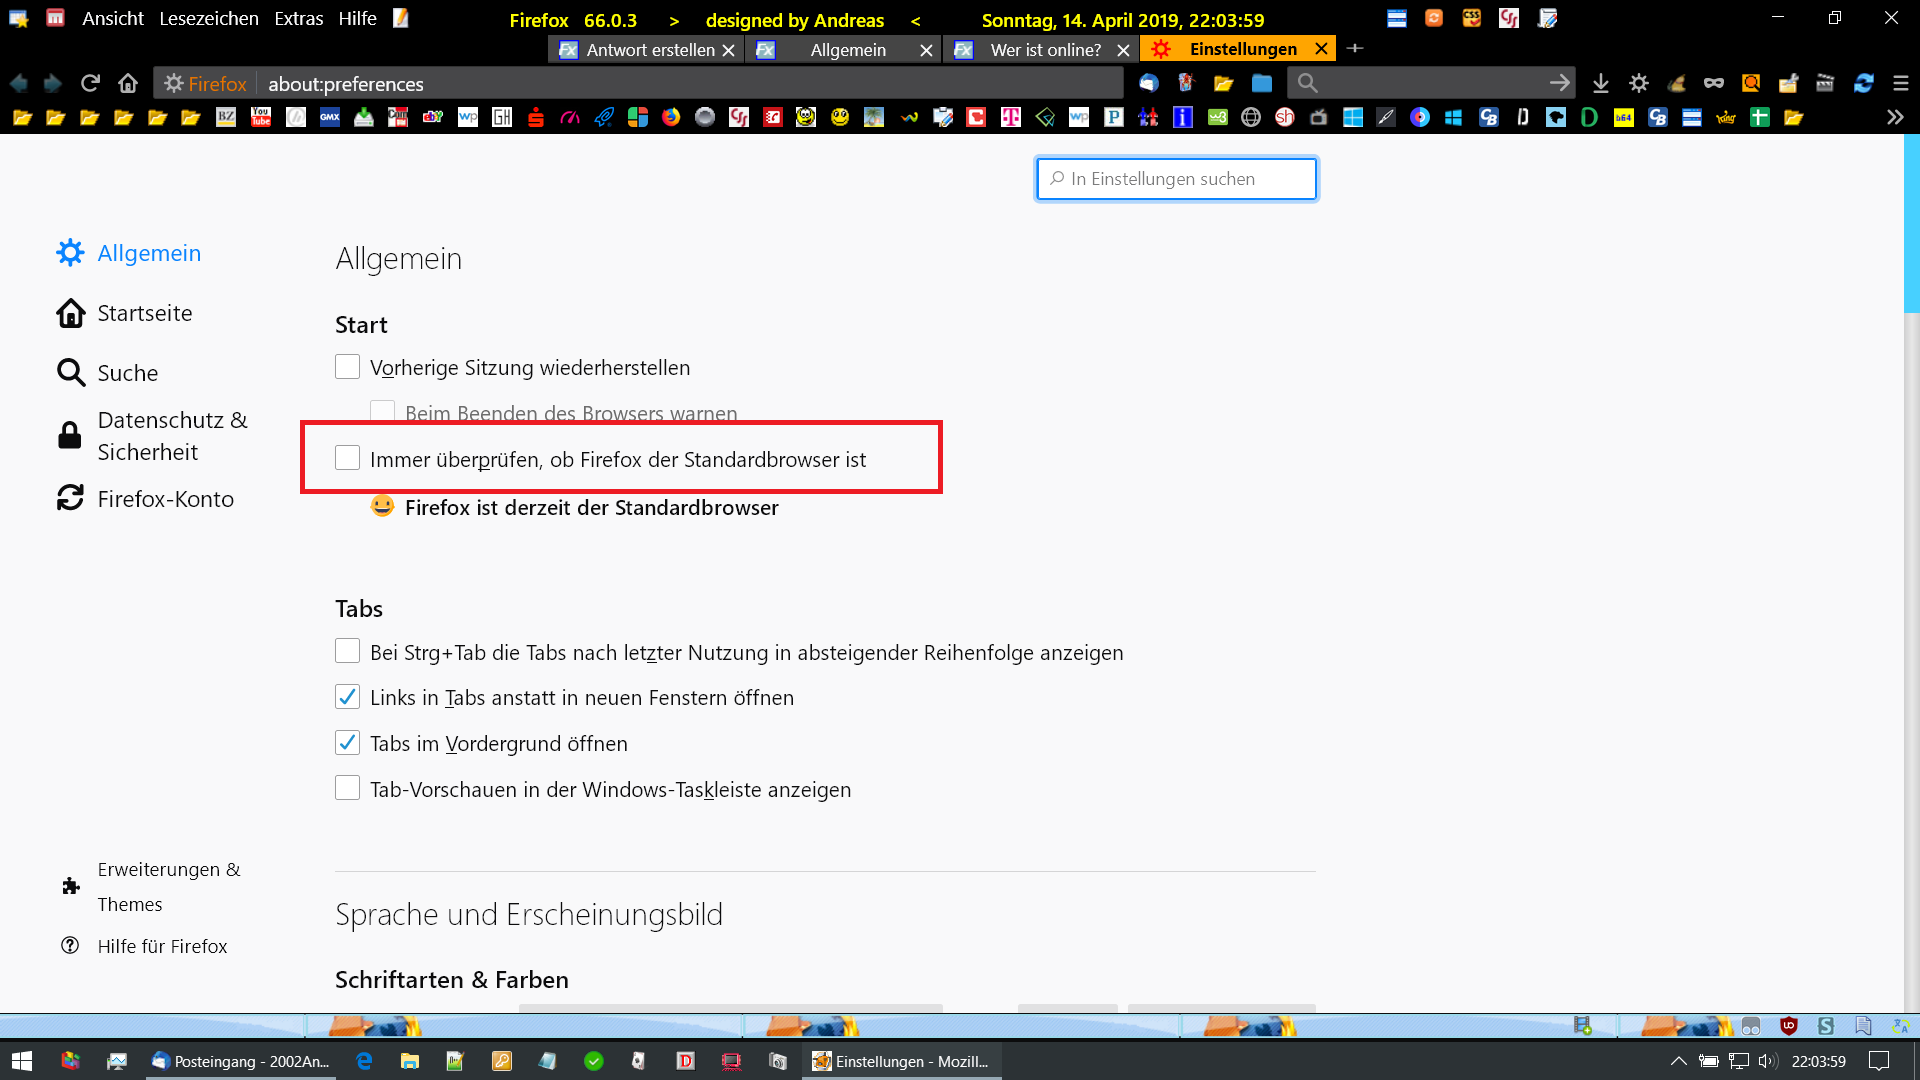Enable Vorherige Sitzung wiederherstellen

(x=347, y=367)
